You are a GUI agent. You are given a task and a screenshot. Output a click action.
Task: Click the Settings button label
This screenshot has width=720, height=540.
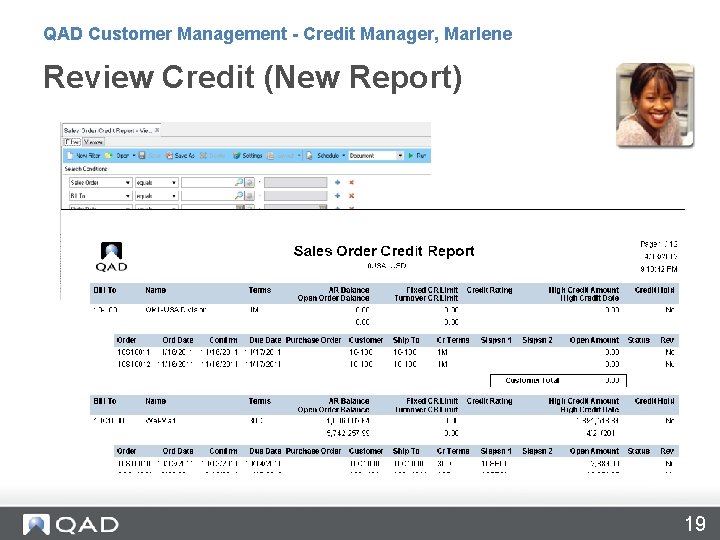252,156
